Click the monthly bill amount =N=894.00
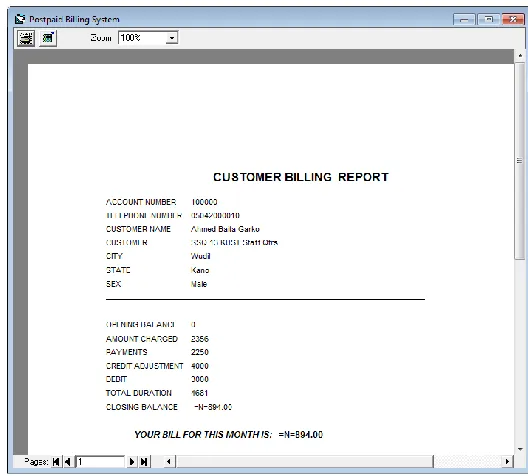This screenshot has height=476, width=528. coord(301,435)
